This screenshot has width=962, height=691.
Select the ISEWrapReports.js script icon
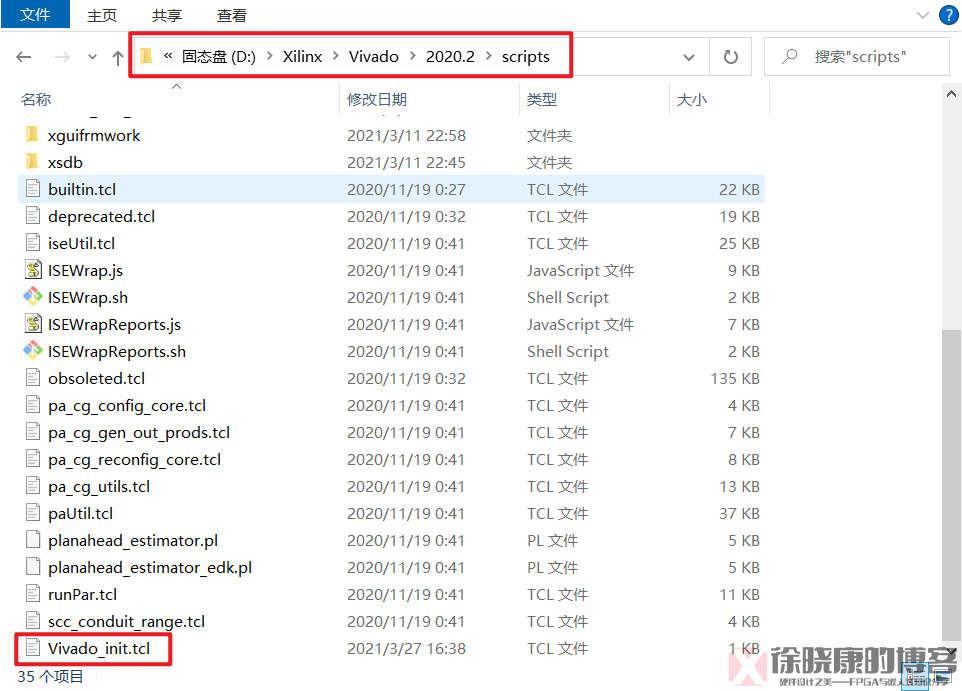pyautogui.click(x=33, y=323)
